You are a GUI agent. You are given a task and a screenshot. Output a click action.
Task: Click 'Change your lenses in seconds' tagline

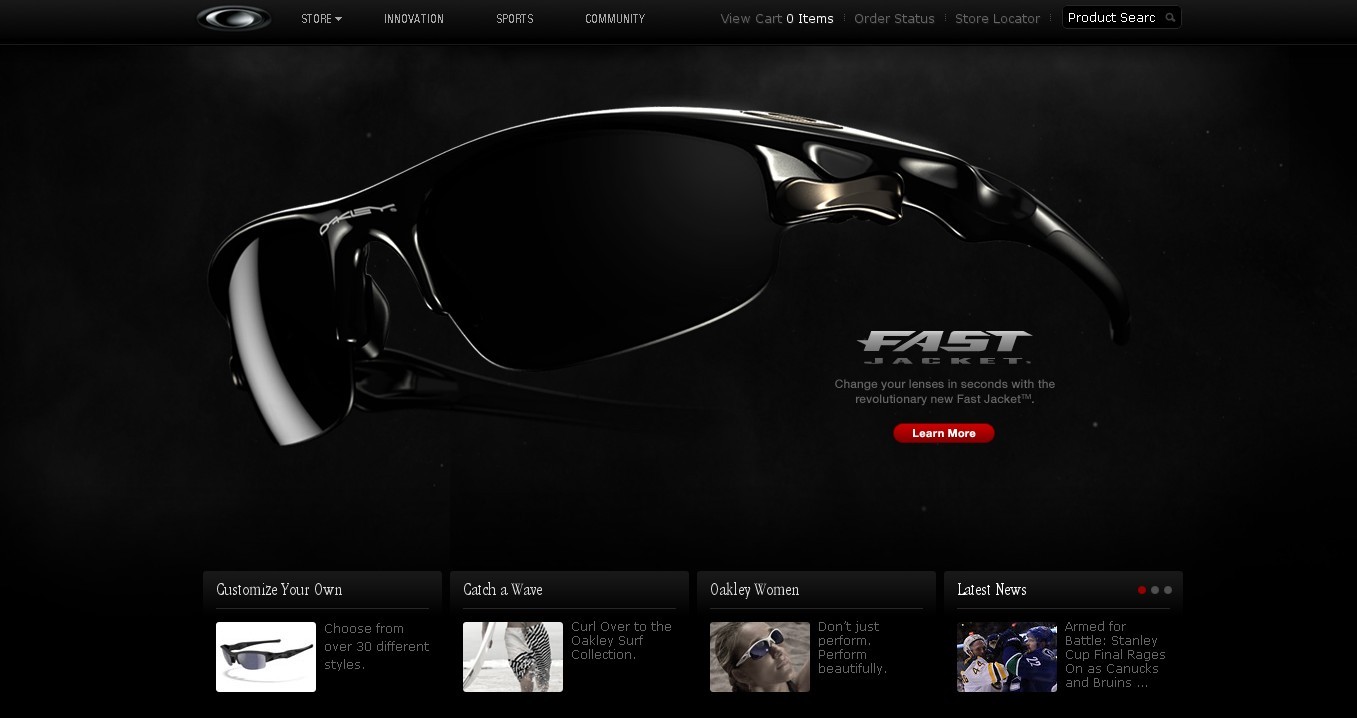click(945, 391)
